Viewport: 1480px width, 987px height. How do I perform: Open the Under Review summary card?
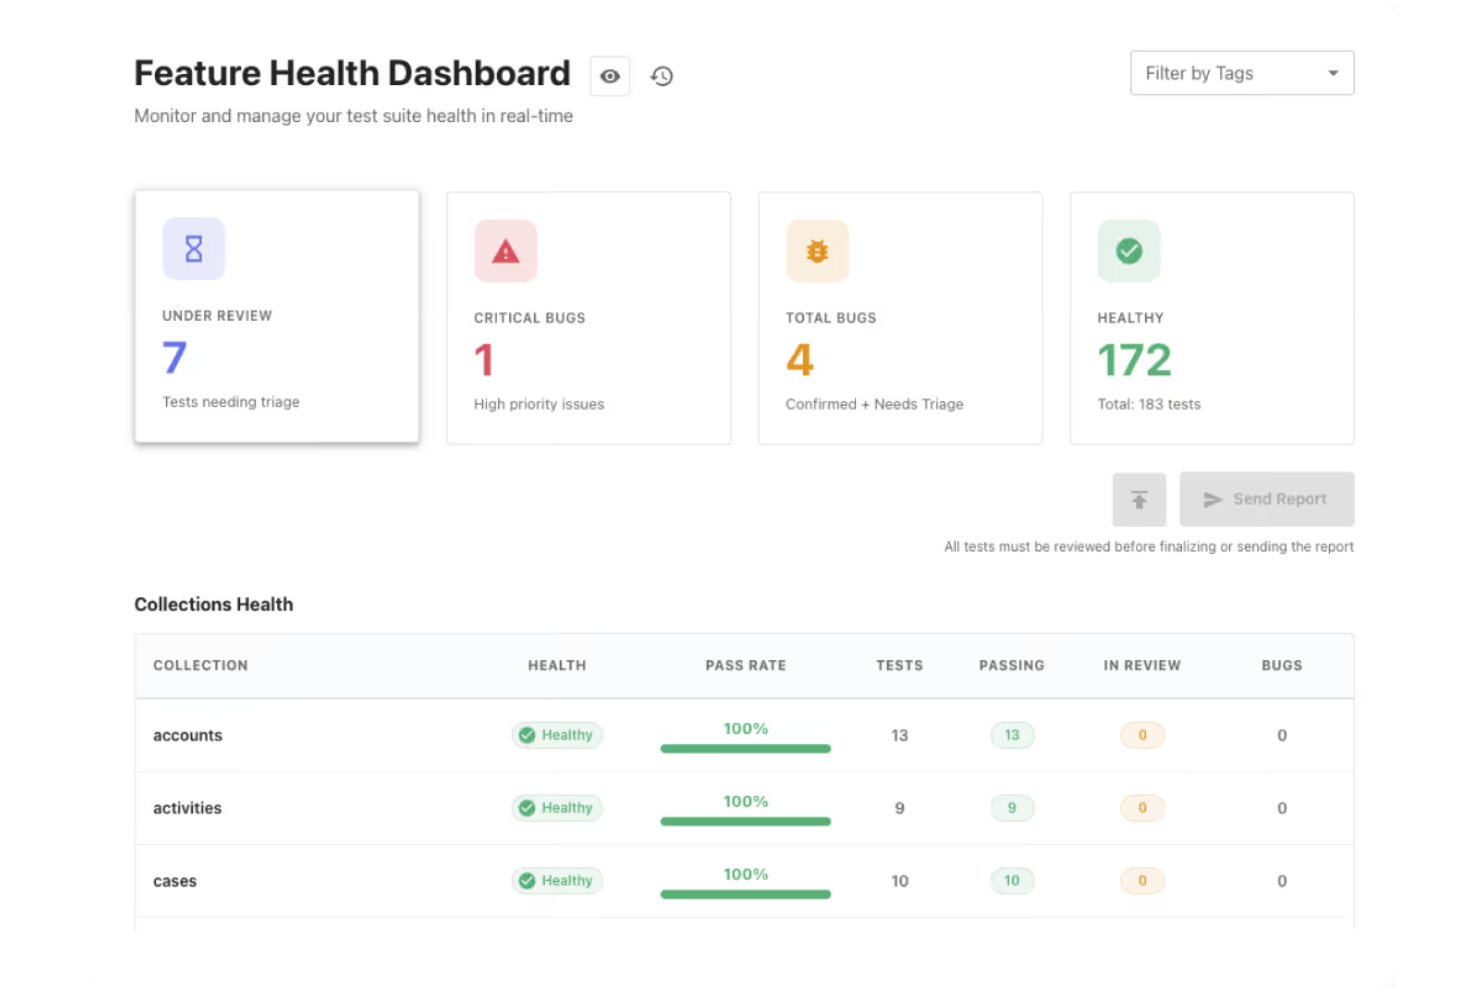[x=277, y=317]
